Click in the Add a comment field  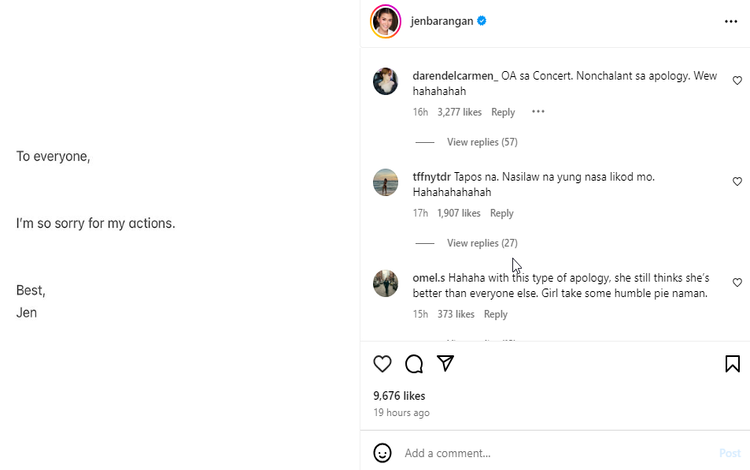550,453
